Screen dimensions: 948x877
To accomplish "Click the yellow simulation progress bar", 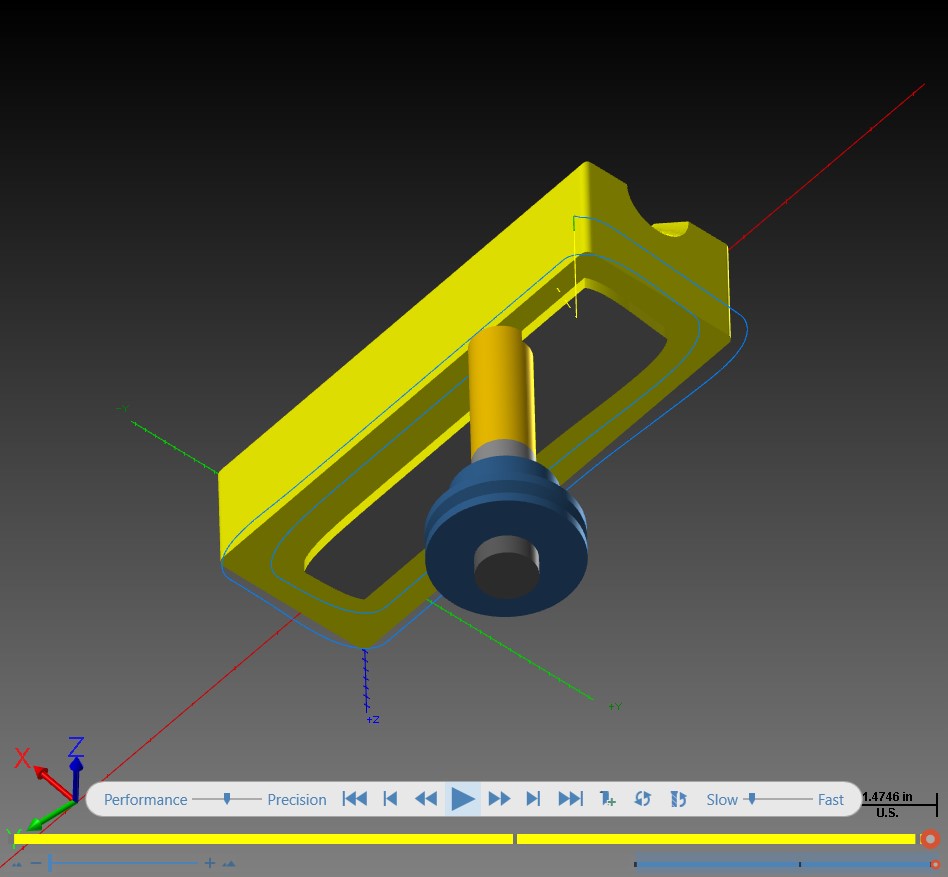I will tap(464, 839).
